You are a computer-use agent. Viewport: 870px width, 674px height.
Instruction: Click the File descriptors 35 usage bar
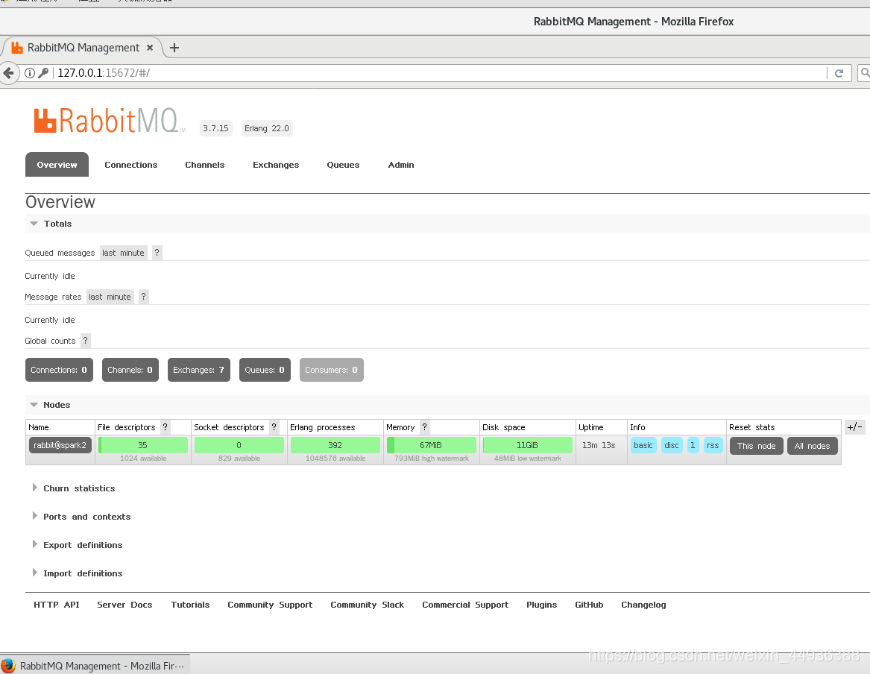(143, 445)
